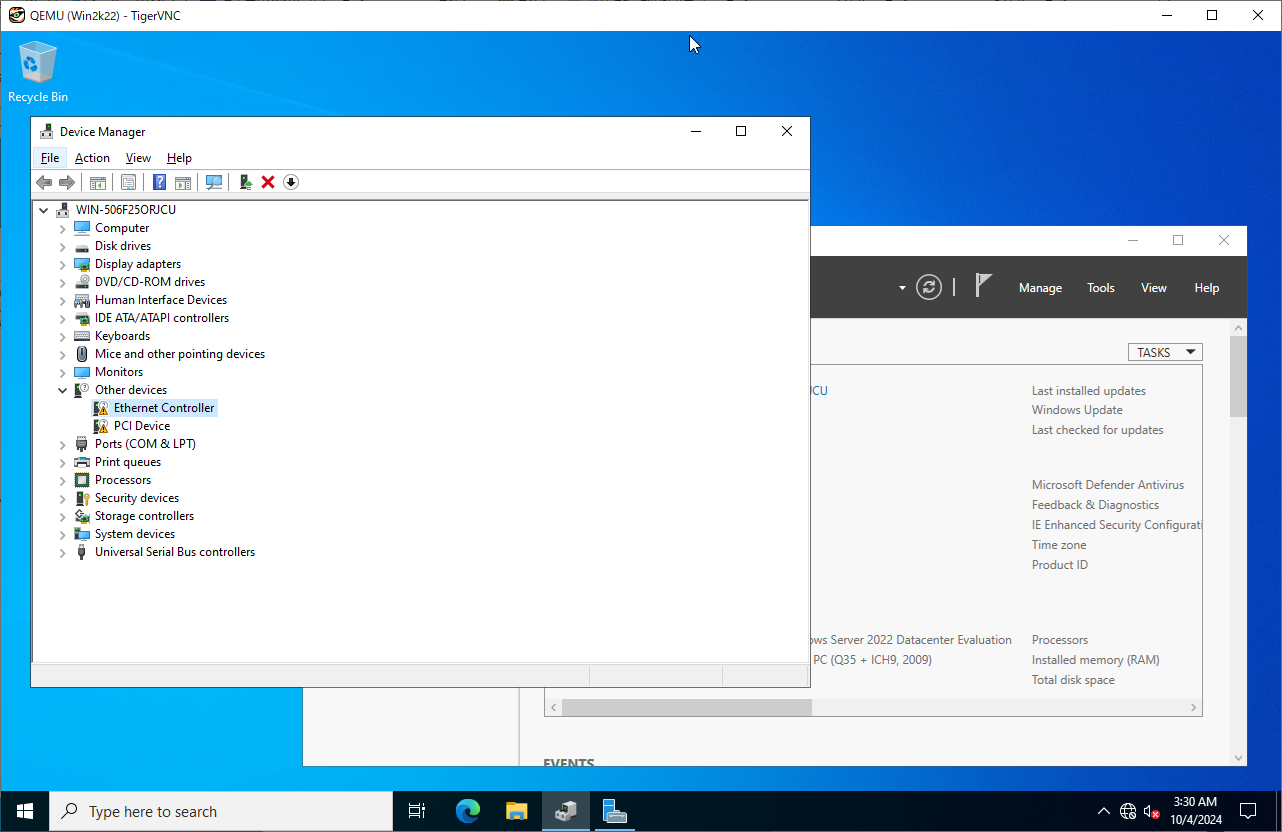
Task: Open Microsoft Edge from the taskbar
Action: pos(468,811)
